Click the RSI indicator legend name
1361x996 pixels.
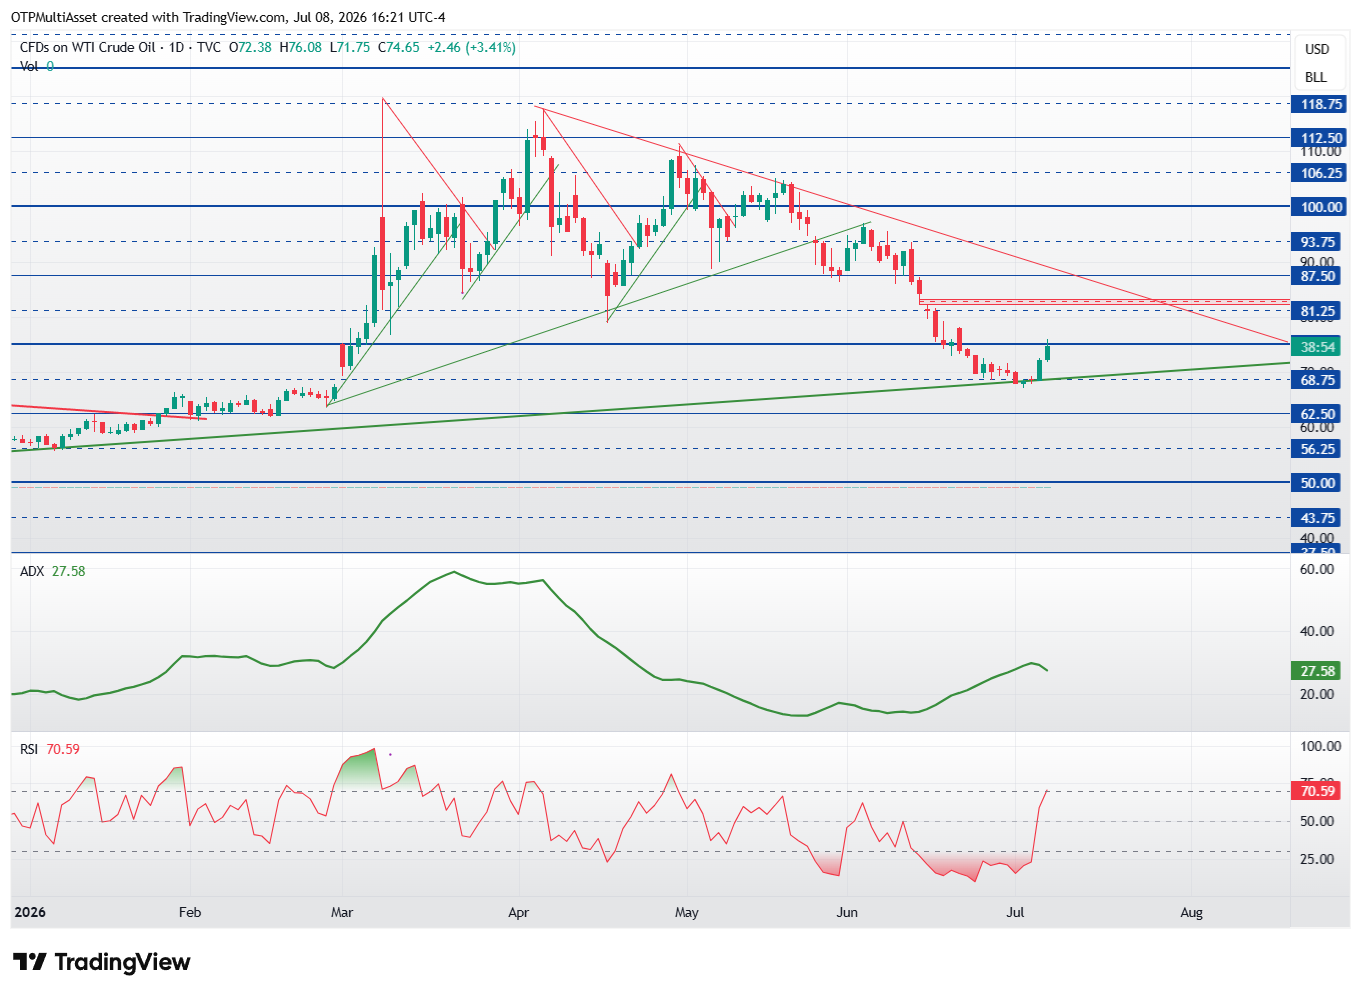(29, 749)
